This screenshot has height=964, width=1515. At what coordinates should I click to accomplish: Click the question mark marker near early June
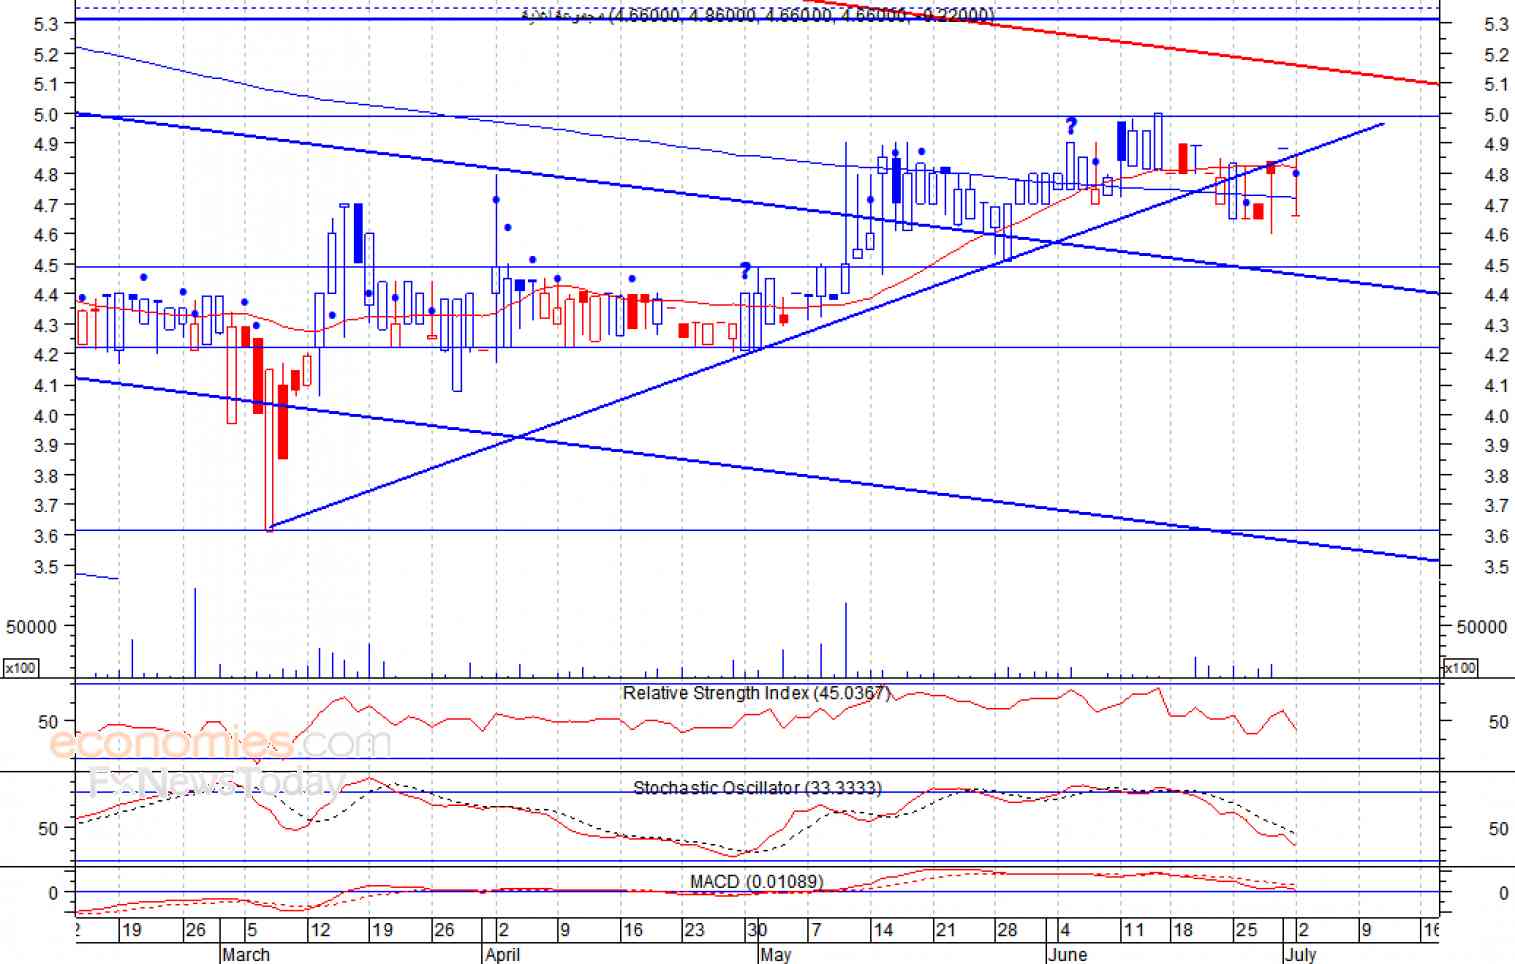[1071, 126]
